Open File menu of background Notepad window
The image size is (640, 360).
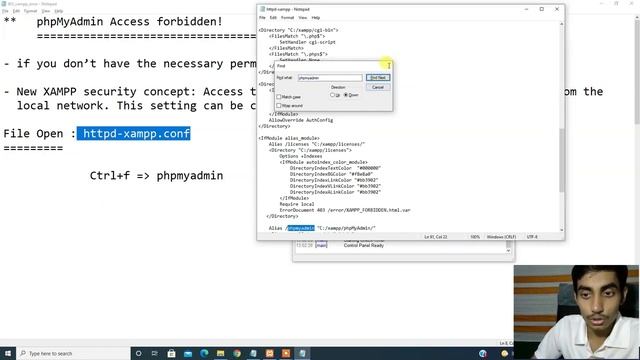pyautogui.click(x=5, y=11)
